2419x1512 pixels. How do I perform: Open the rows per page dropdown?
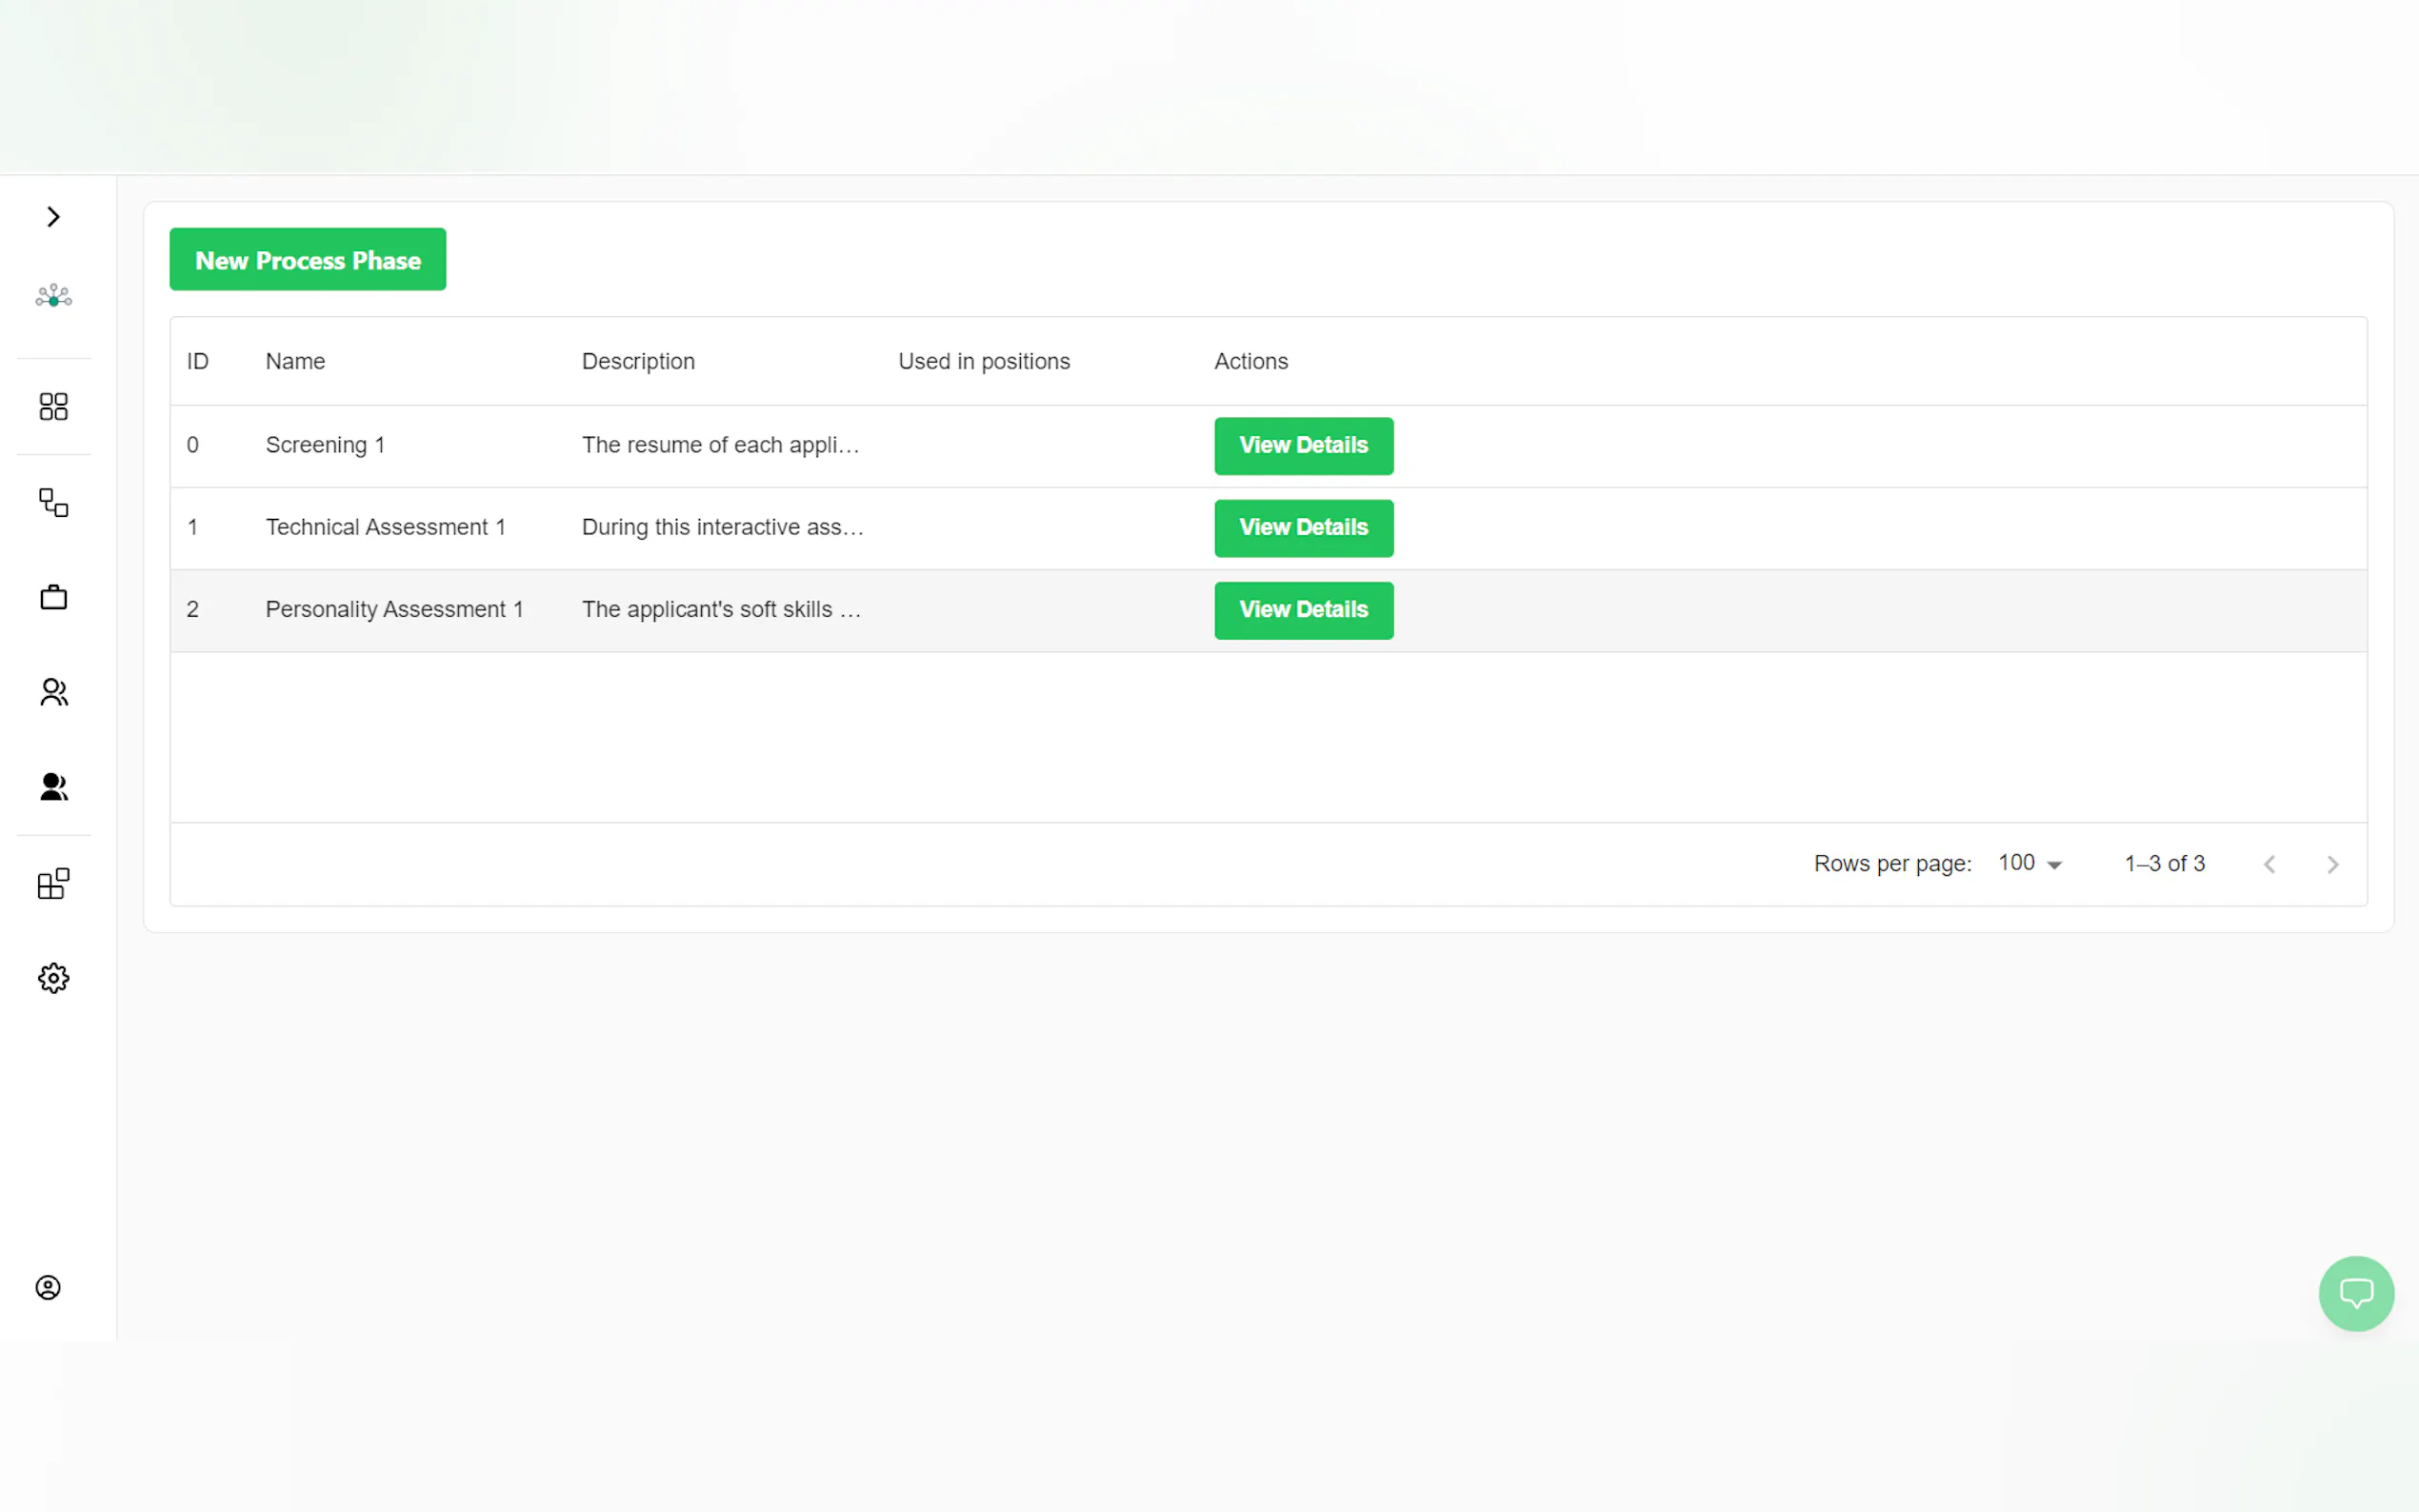(2029, 863)
